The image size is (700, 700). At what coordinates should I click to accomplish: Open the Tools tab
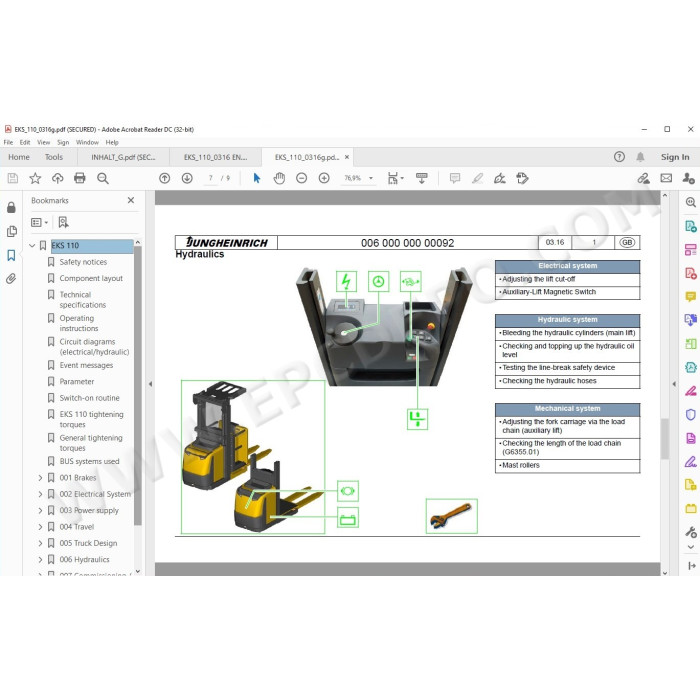point(54,157)
